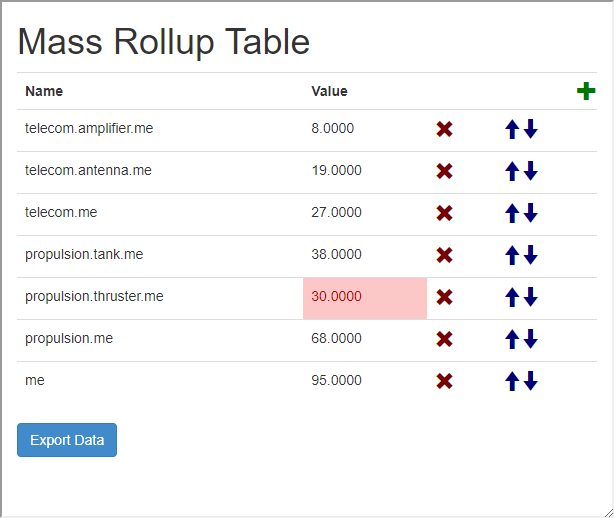
Task: Delete the telecom.amplifier.me row
Action: point(445,129)
